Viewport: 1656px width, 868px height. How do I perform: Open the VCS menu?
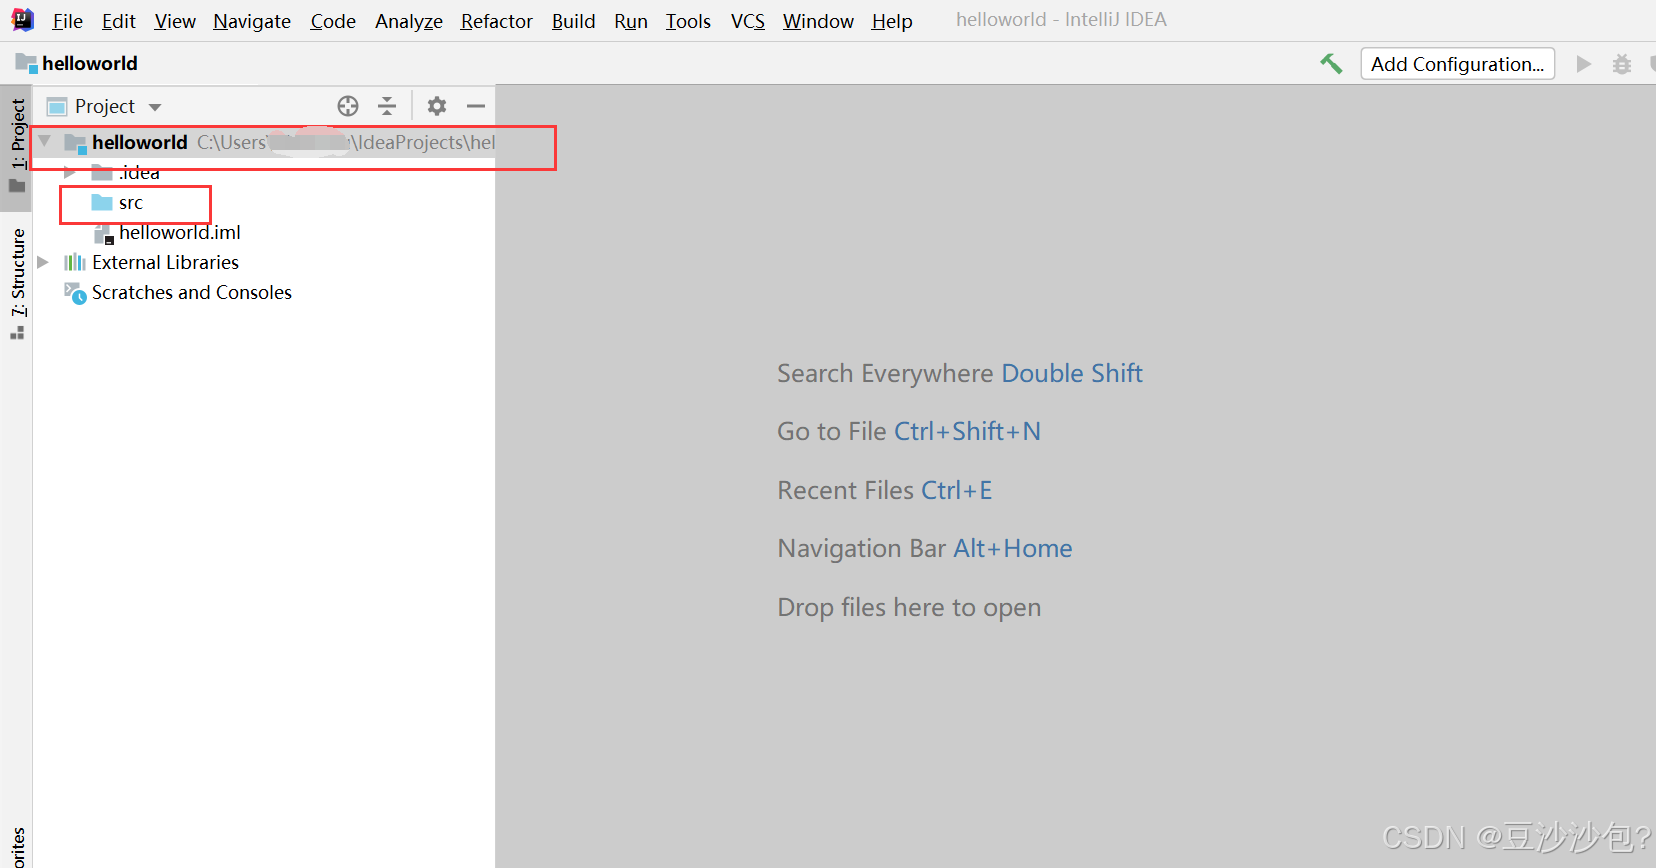tap(748, 21)
